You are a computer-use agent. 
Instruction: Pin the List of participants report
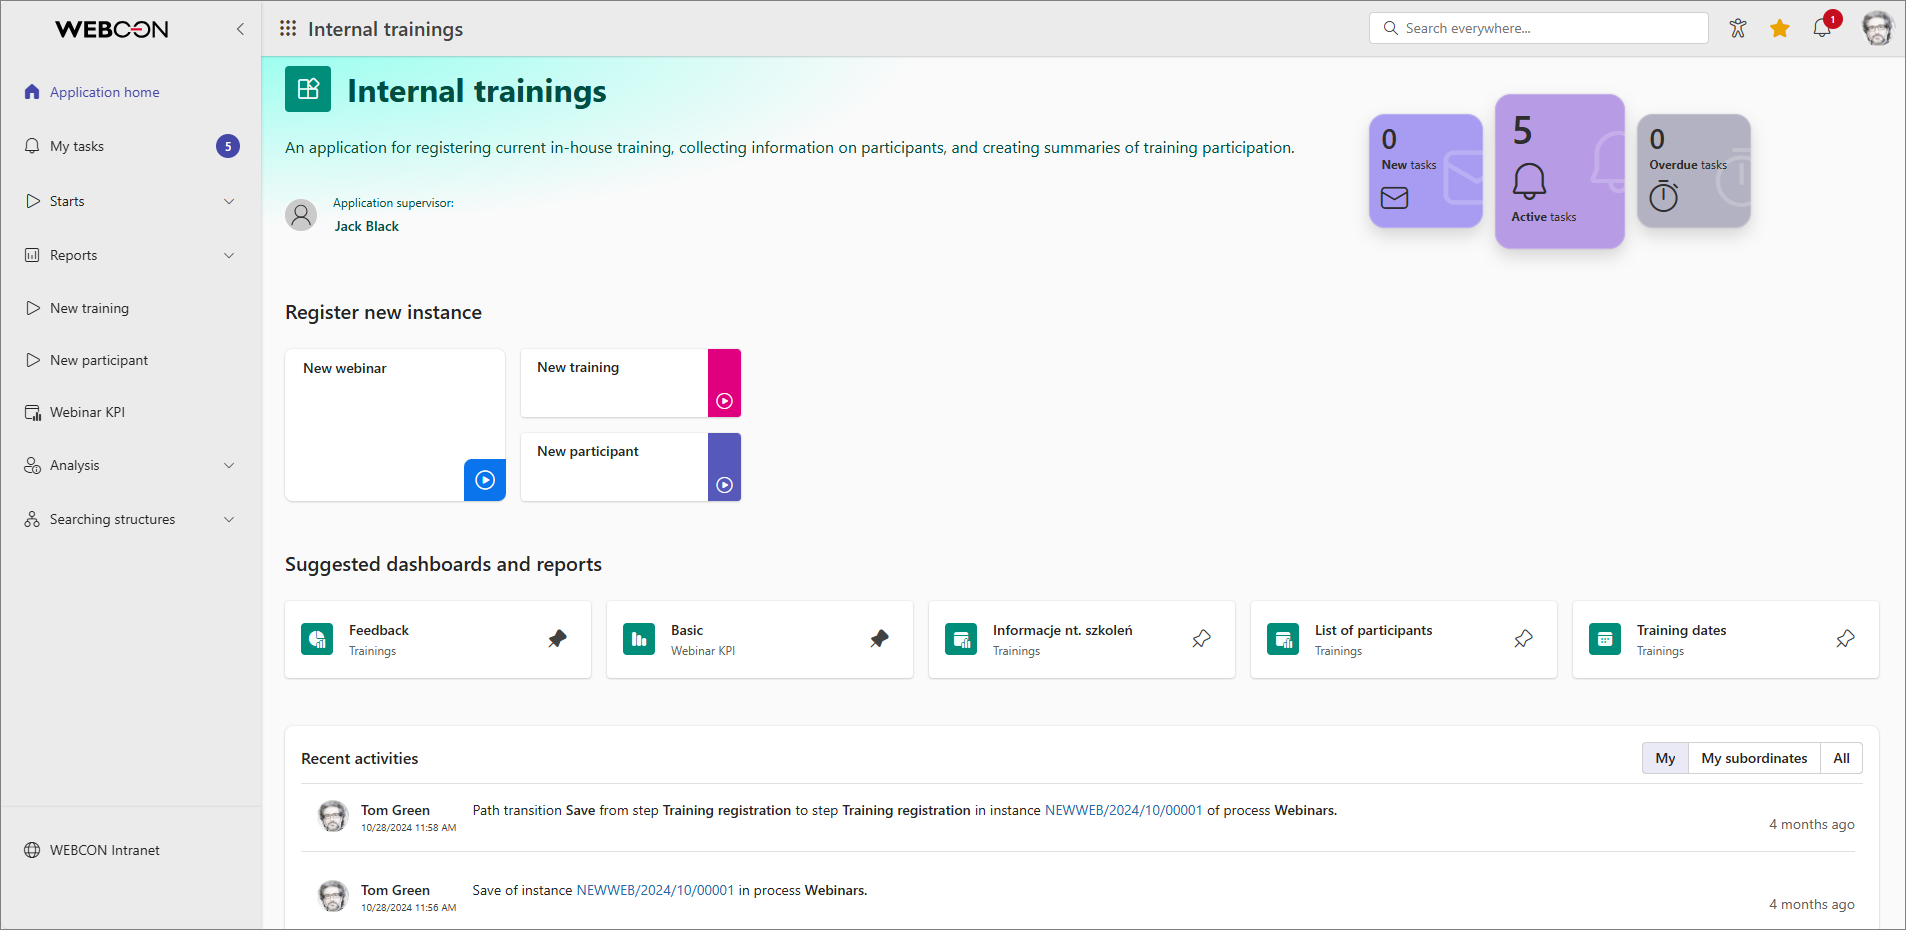(x=1524, y=639)
